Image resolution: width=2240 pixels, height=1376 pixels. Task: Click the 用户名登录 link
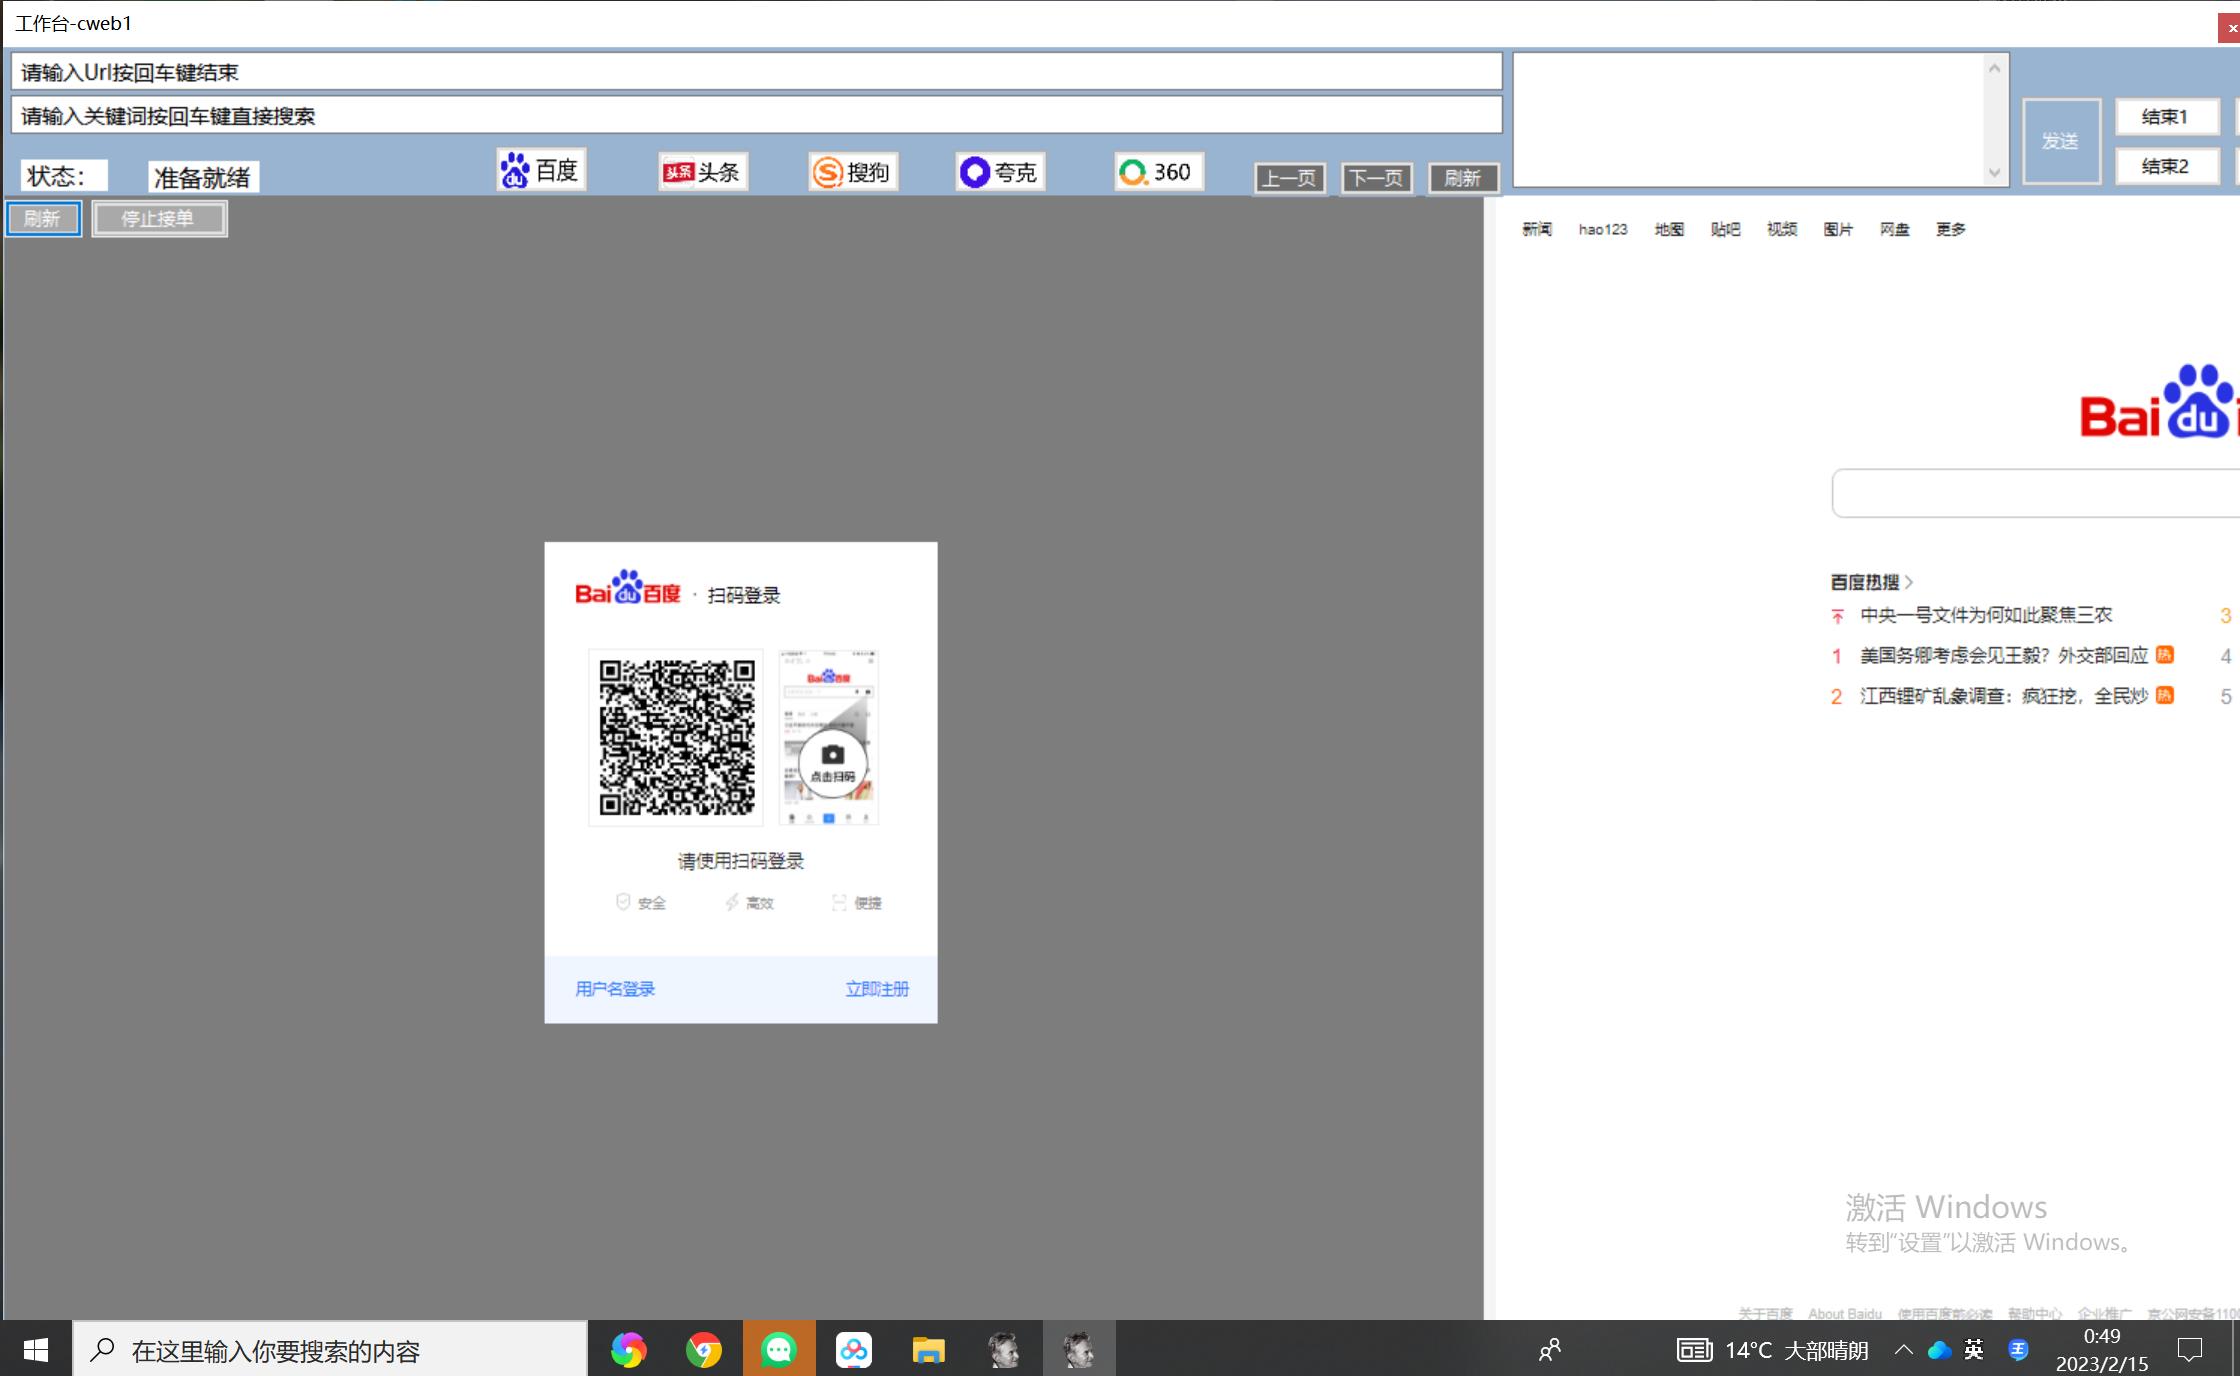pos(615,989)
